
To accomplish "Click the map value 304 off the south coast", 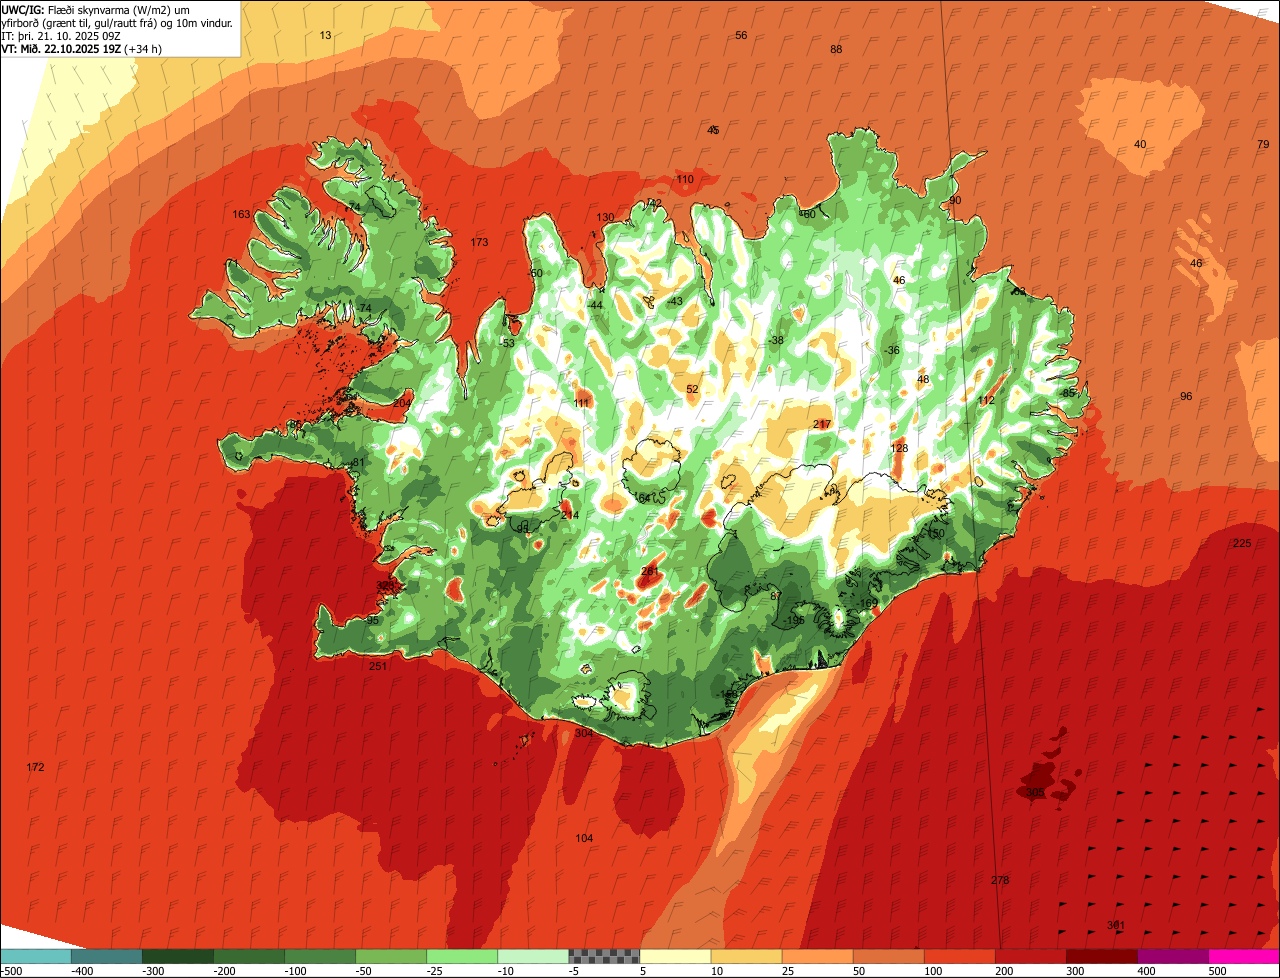I will (x=584, y=733).
